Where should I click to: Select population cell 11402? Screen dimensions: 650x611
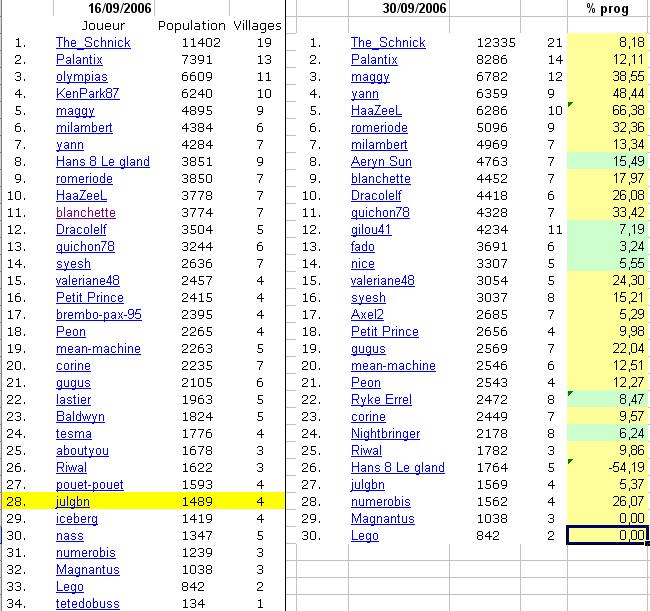201,43
